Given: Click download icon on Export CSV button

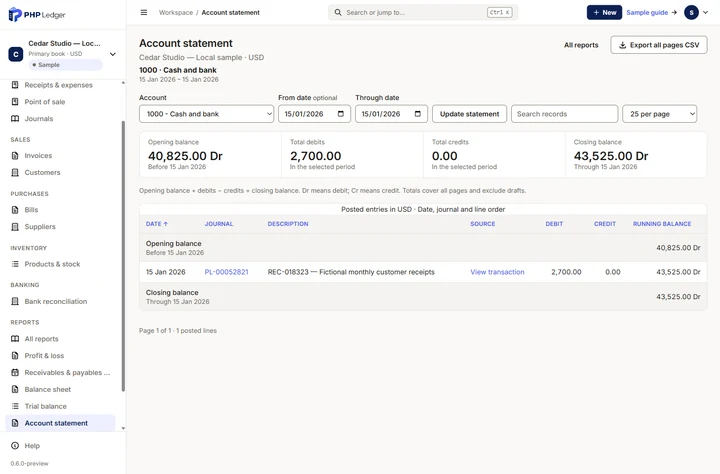Looking at the screenshot, I should pyautogui.click(x=623, y=45).
